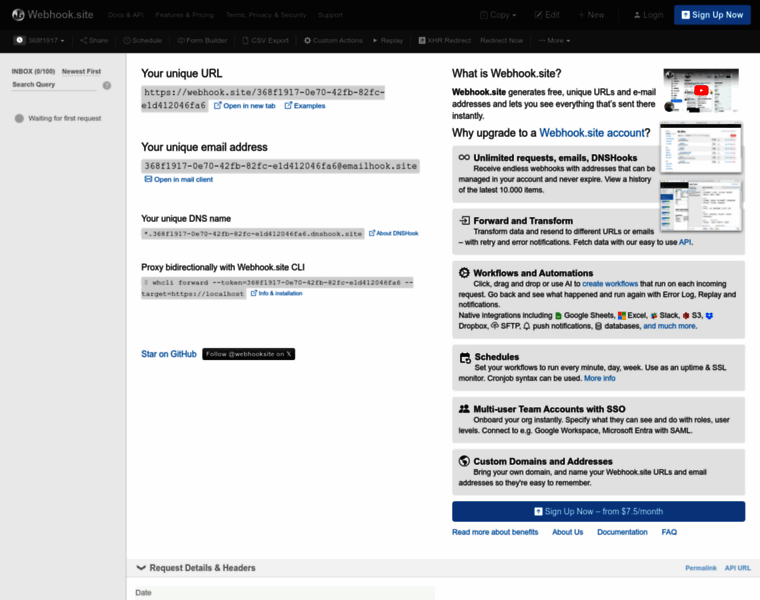Open the Documentation link

pos(622,532)
